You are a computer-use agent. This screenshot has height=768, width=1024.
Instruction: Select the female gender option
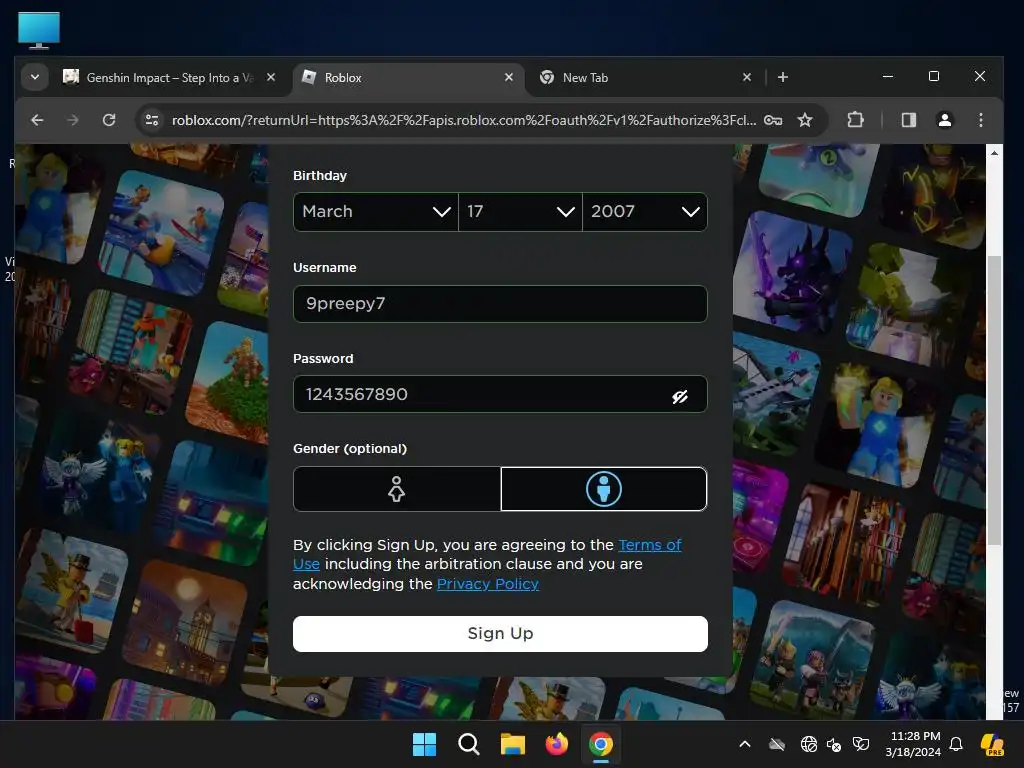click(396, 488)
